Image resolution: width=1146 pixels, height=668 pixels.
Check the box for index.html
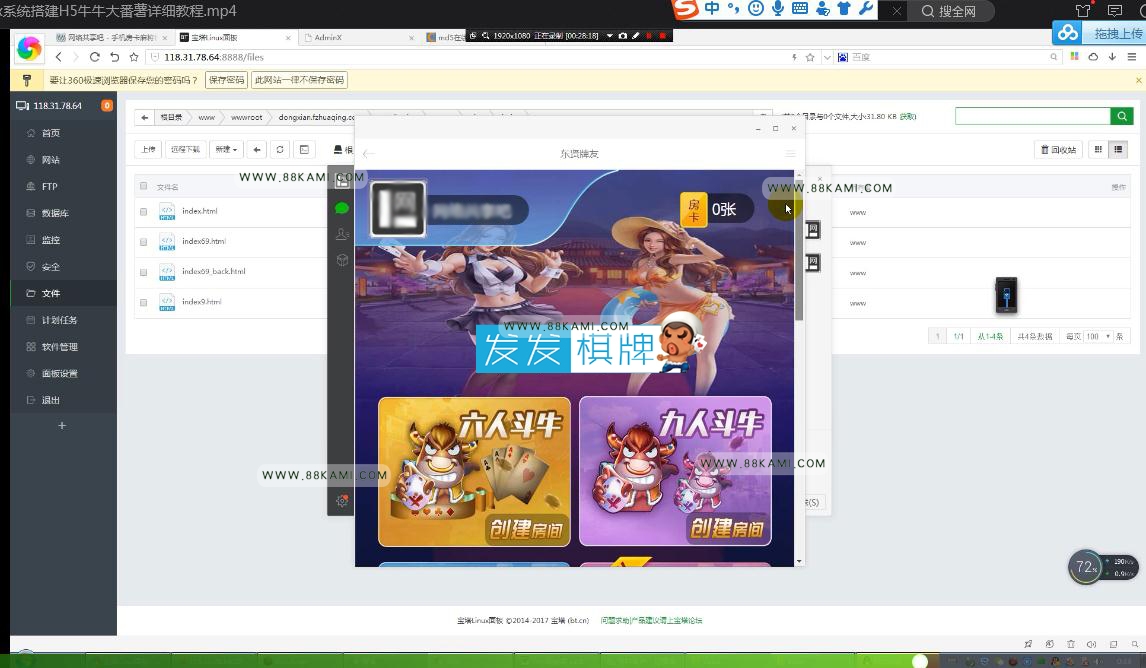coord(143,212)
